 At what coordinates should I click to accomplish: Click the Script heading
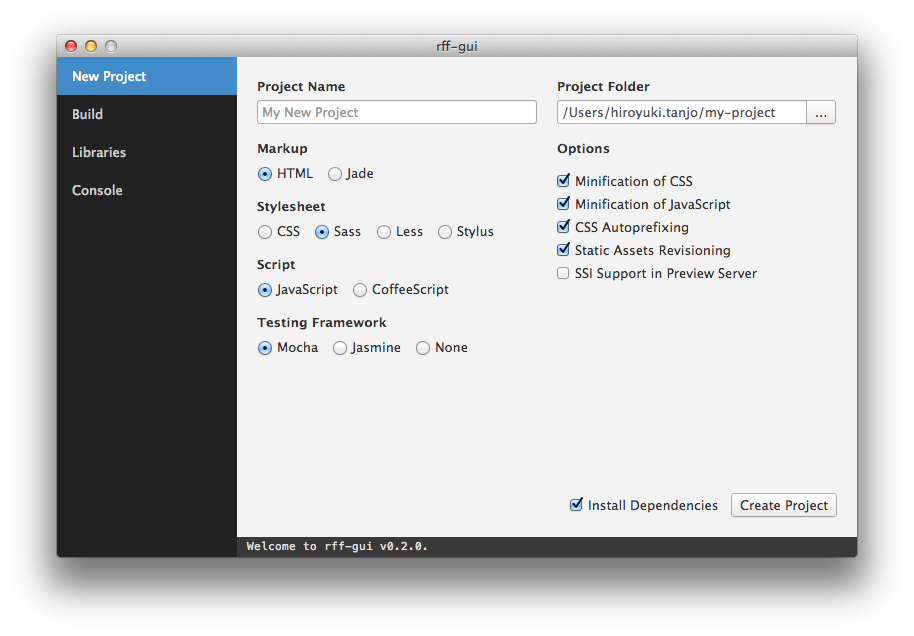pyautogui.click(x=276, y=264)
